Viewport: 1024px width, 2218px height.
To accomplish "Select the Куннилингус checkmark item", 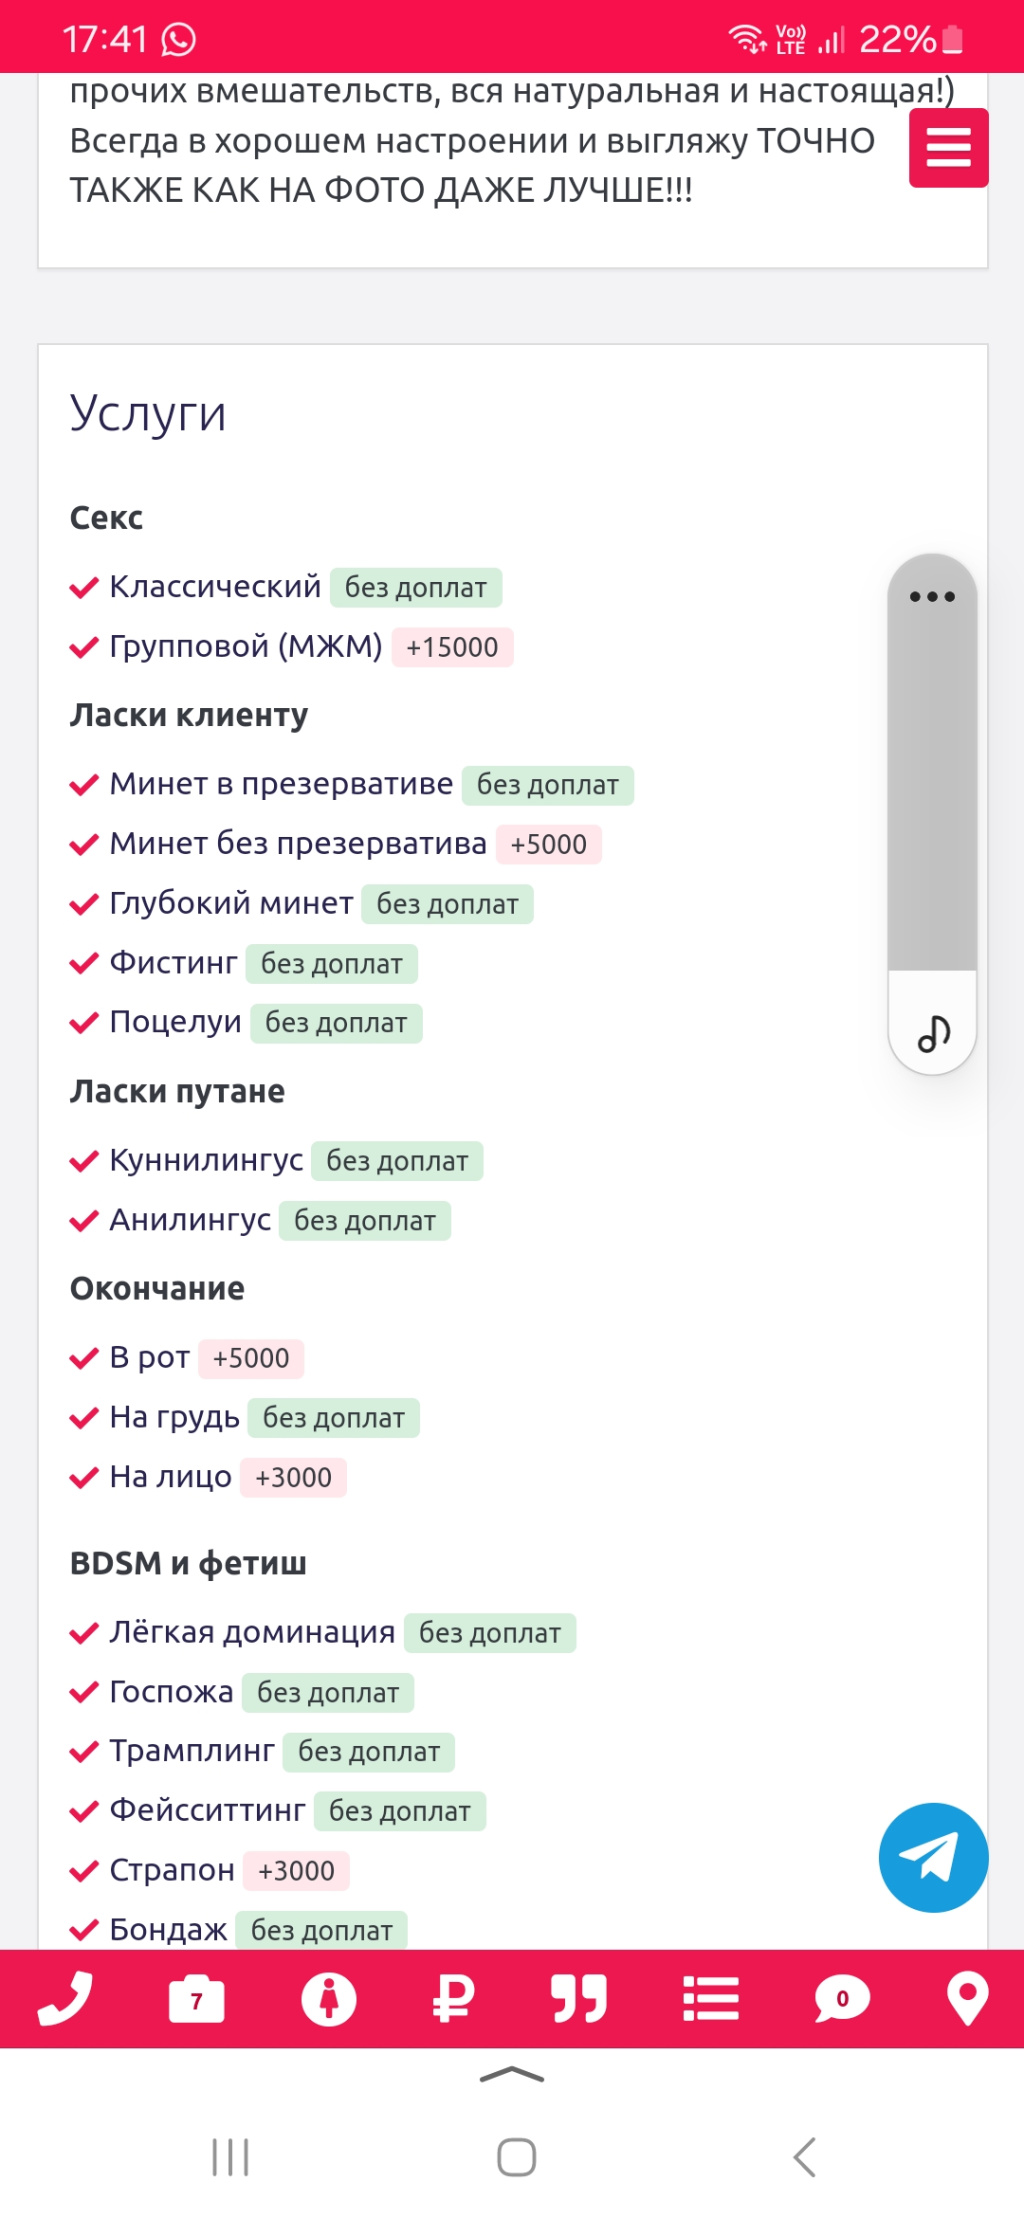I will tap(206, 1160).
